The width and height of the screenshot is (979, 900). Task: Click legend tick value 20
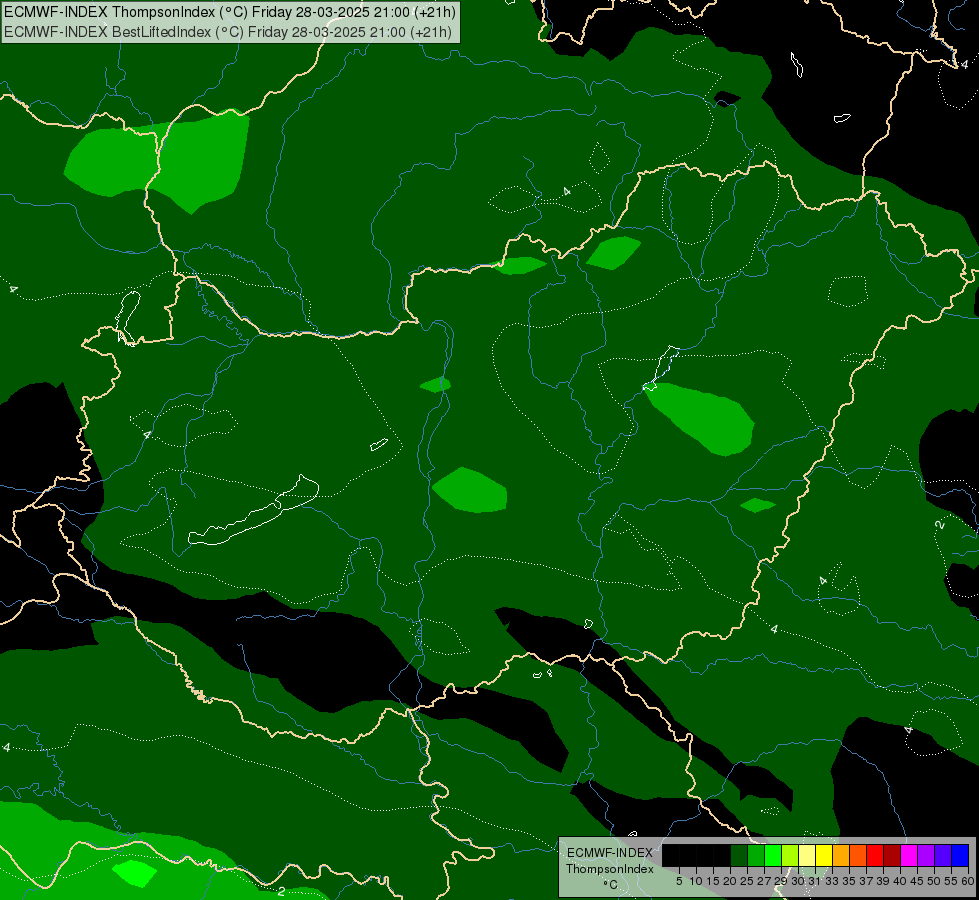(x=730, y=881)
